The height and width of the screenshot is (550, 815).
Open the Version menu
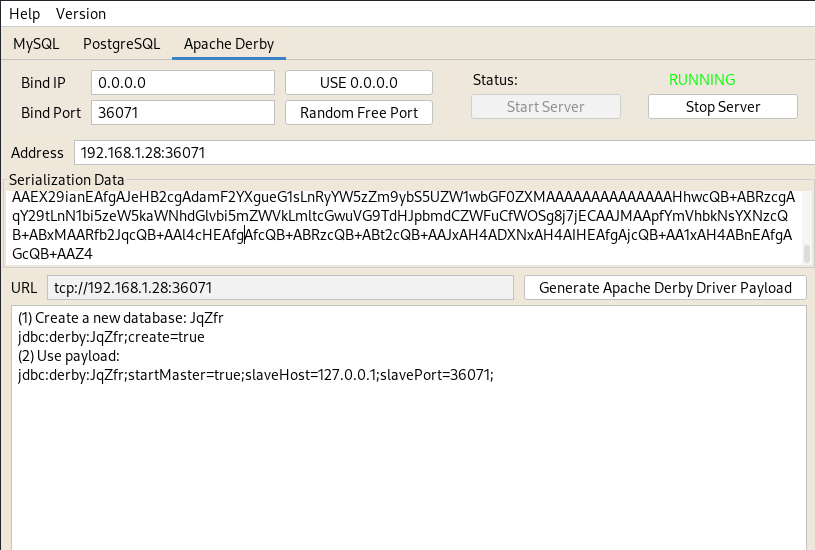coord(81,14)
